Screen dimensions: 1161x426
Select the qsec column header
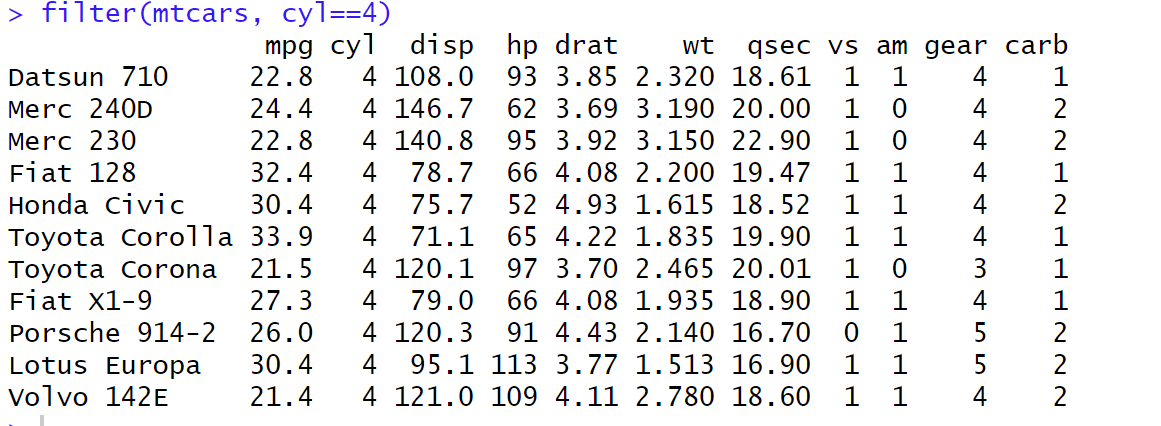779,47
